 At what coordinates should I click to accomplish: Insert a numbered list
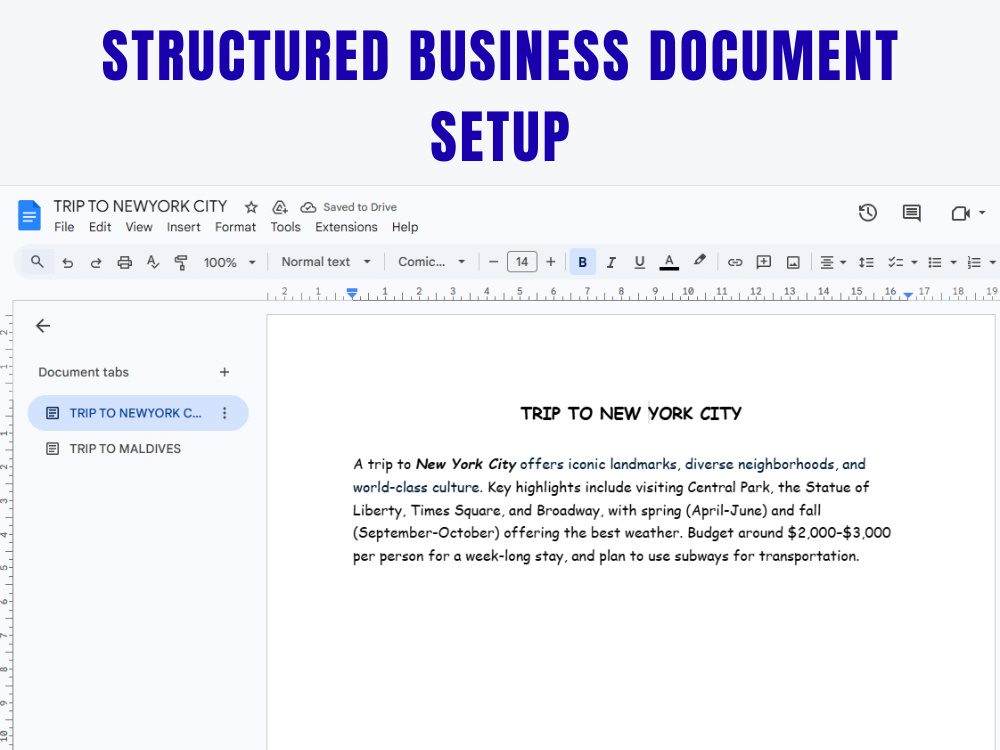click(974, 263)
